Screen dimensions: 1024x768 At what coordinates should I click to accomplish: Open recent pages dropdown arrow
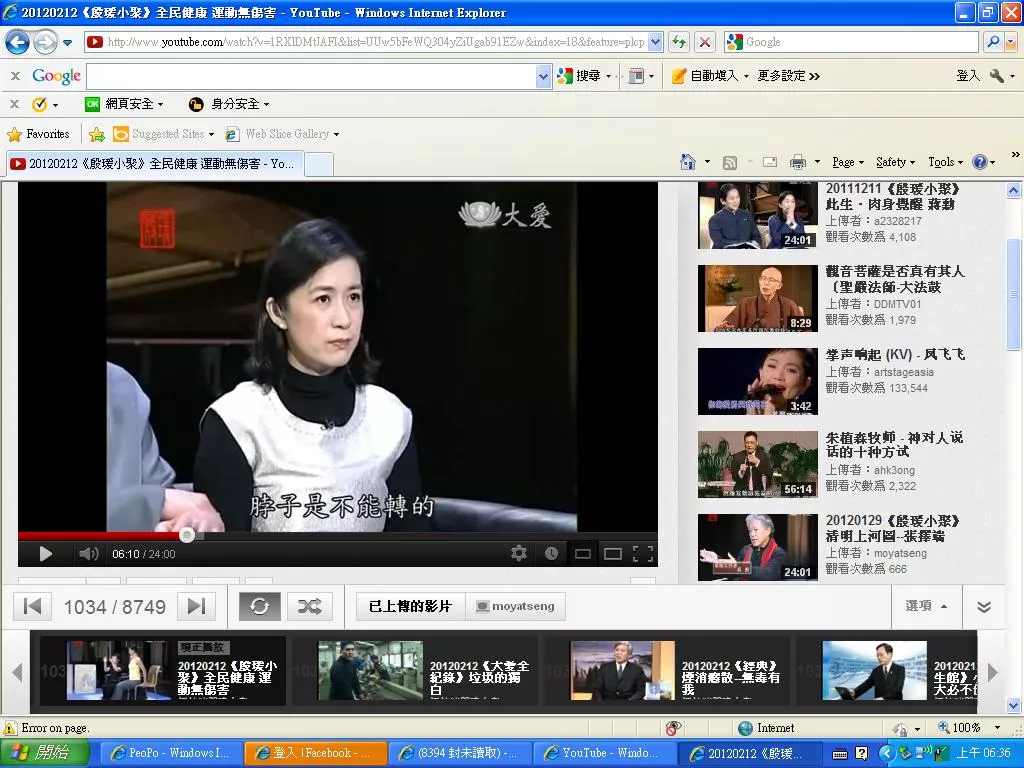(67, 43)
